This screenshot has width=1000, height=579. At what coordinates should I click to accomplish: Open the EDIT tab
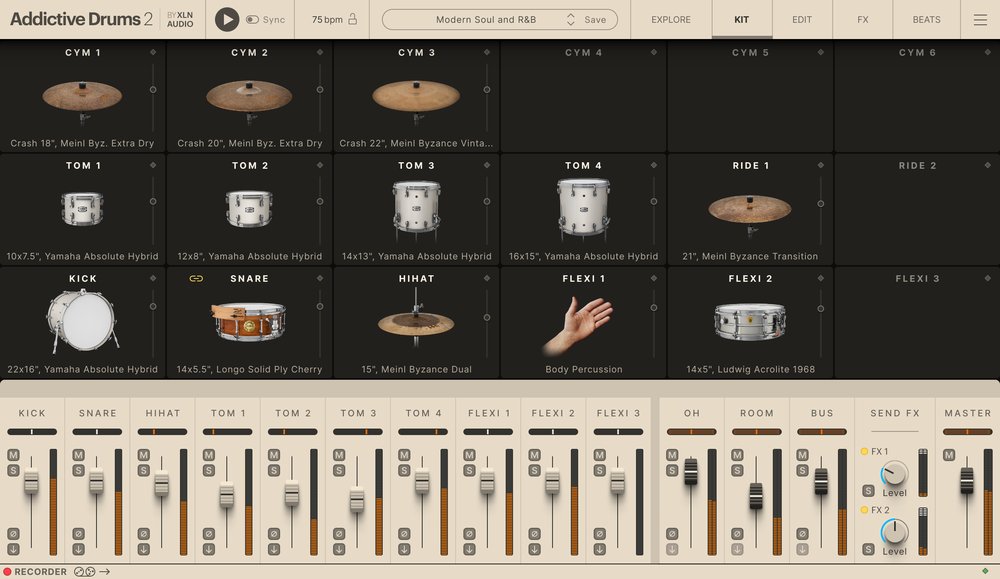click(x=801, y=19)
